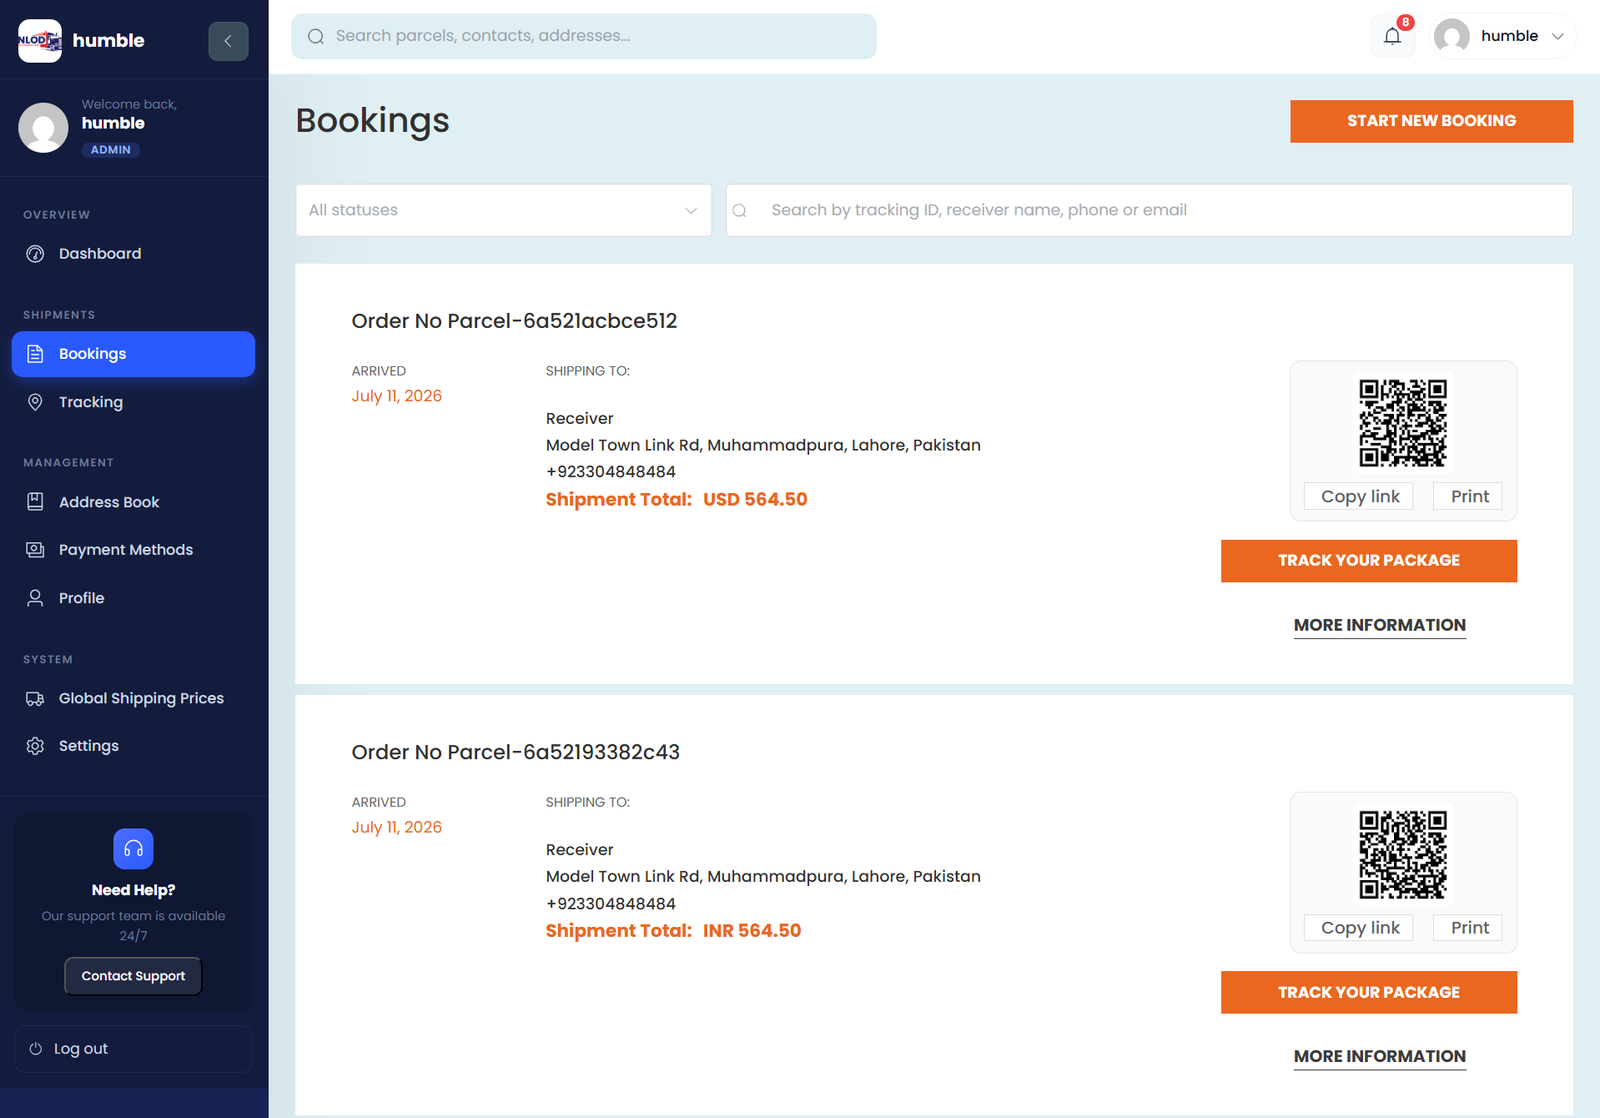
Task: Open Address Book page
Action: pyautogui.click(x=133, y=502)
